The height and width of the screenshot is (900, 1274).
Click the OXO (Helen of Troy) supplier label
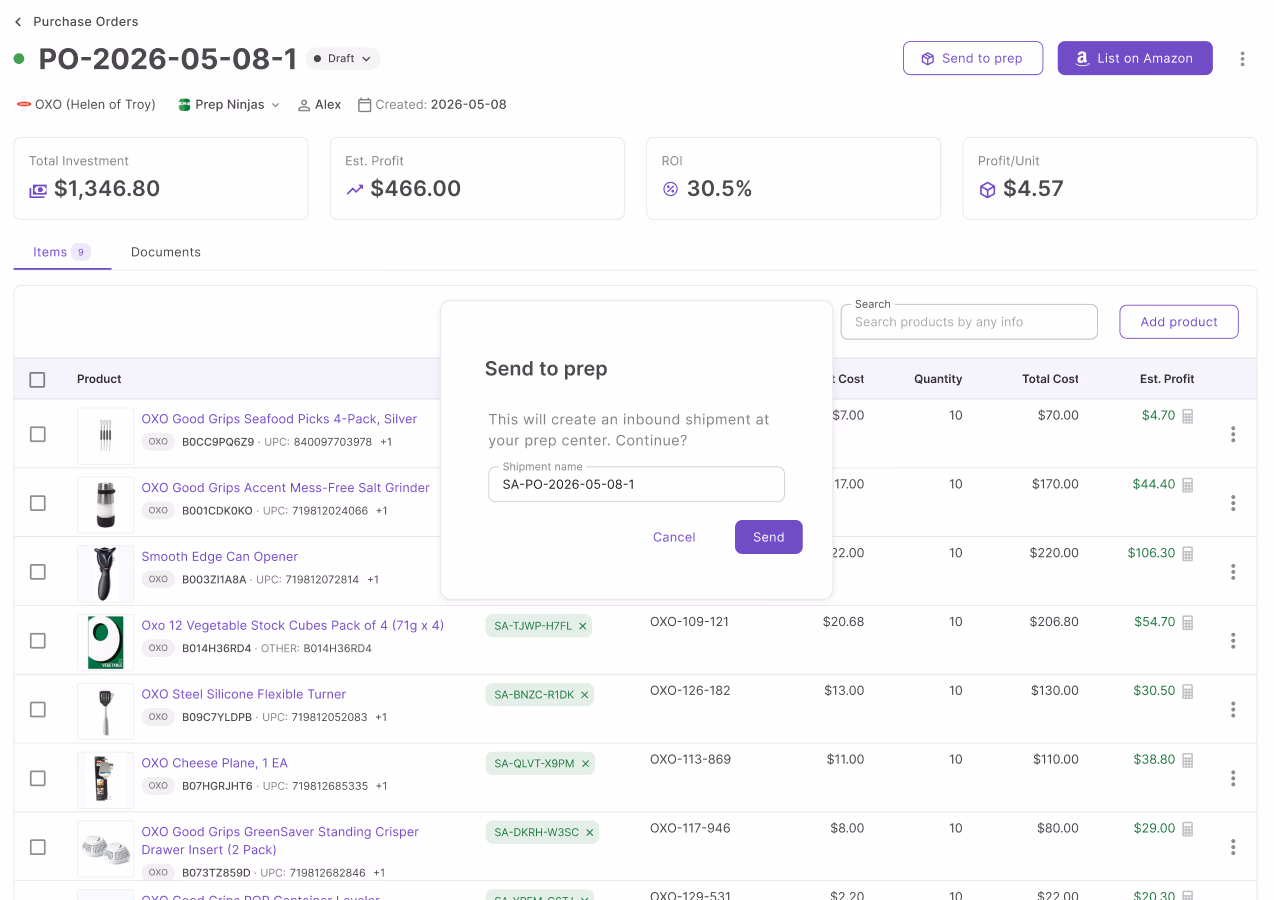(86, 105)
